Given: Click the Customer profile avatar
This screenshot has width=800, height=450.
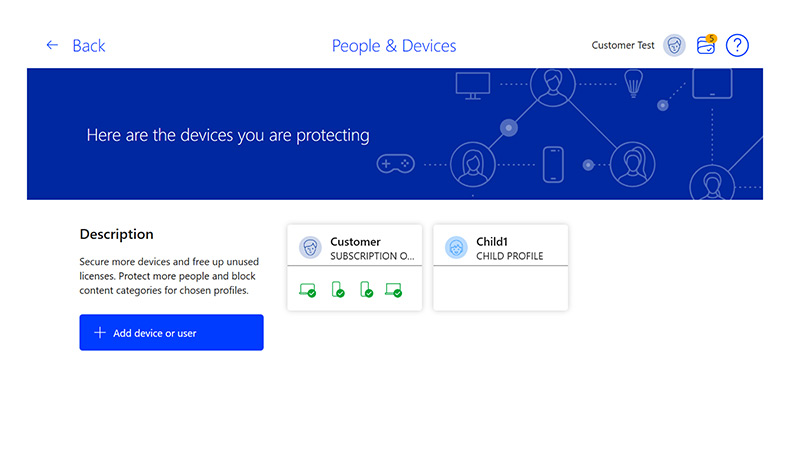Looking at the screenshot, I should [x=310, y=248].
